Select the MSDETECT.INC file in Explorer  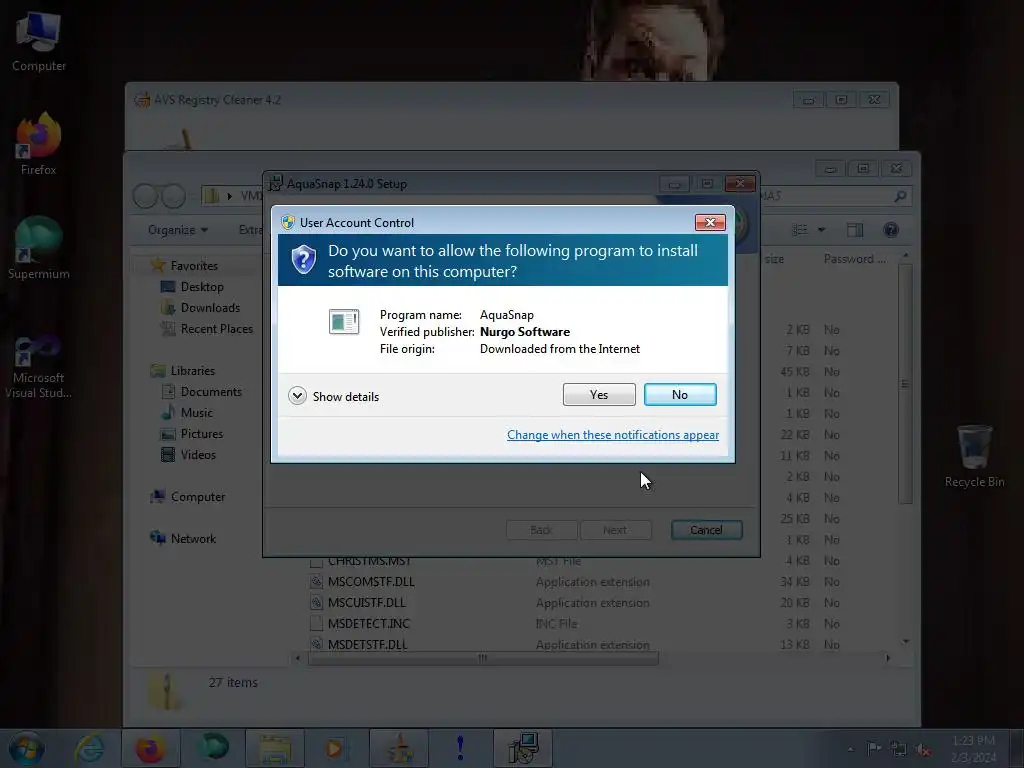(368, 624)
